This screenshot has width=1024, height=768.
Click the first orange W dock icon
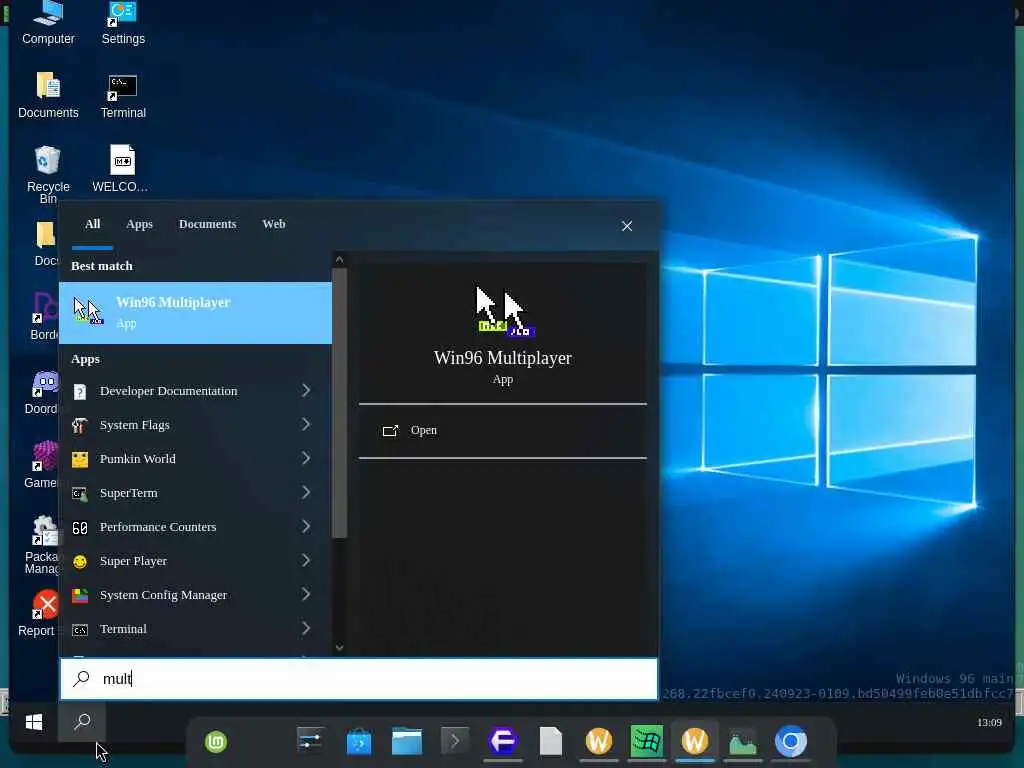(x=599, y=741)
